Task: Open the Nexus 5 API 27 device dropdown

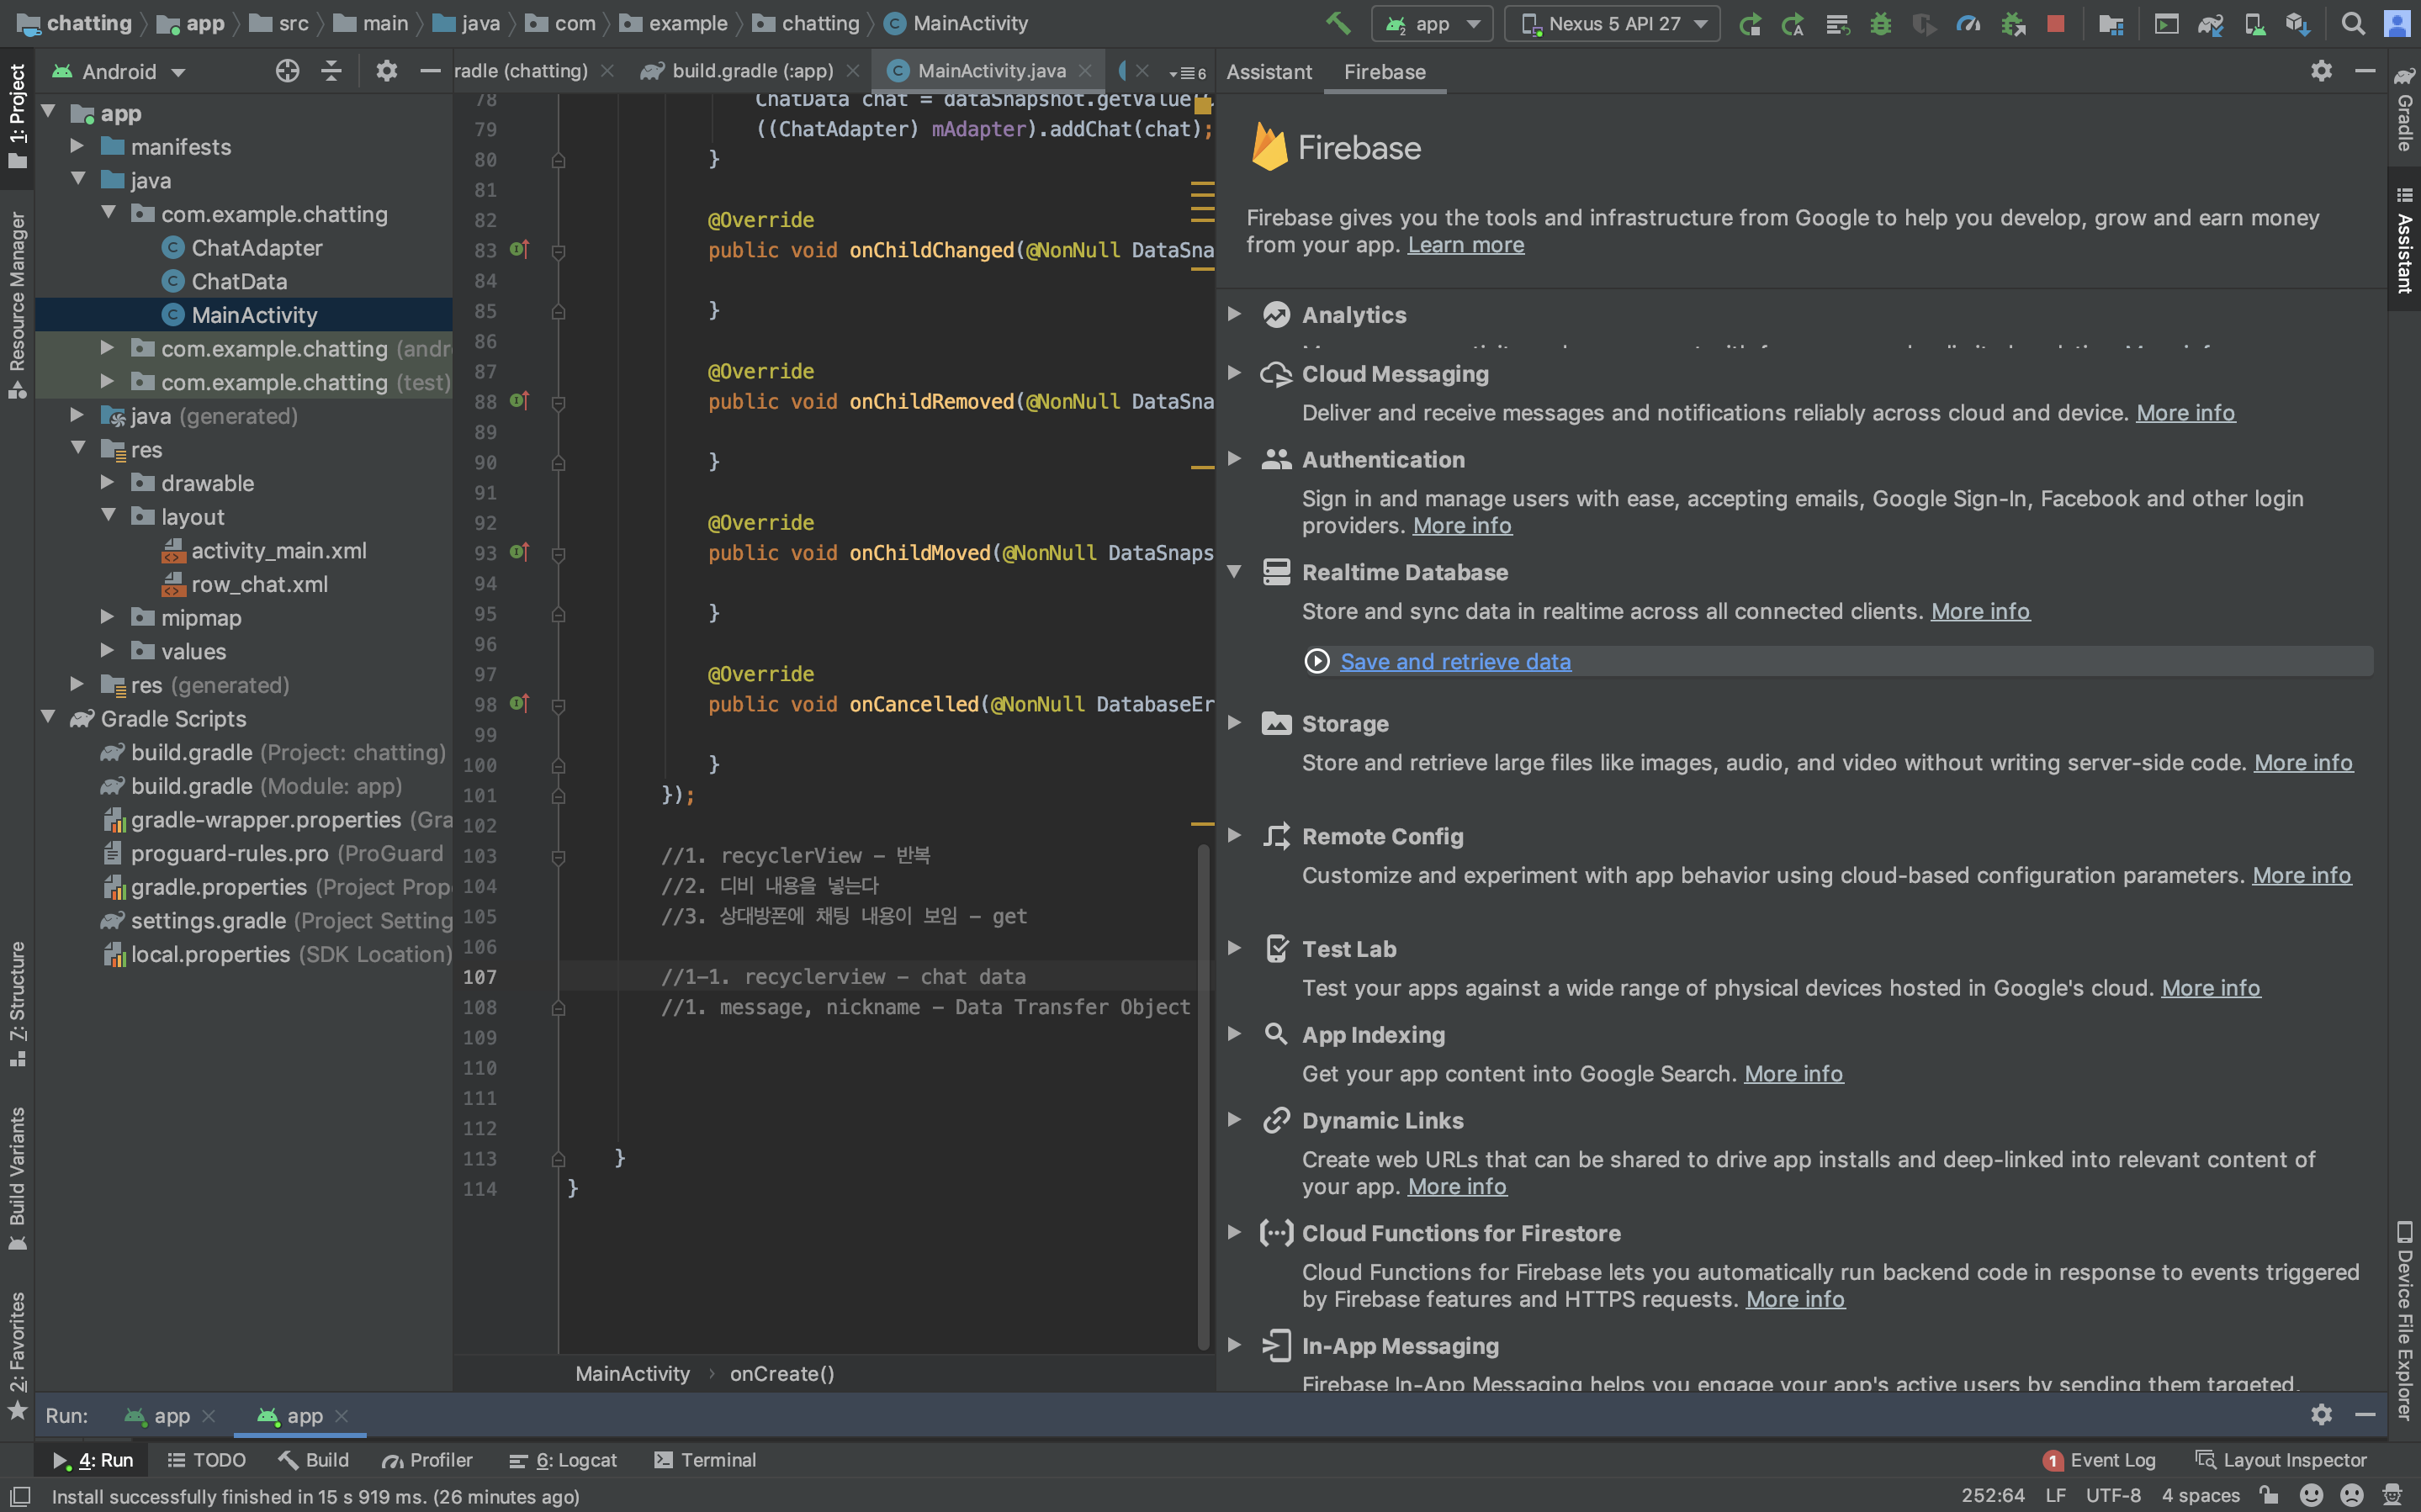Action: tap(1611, 23)
